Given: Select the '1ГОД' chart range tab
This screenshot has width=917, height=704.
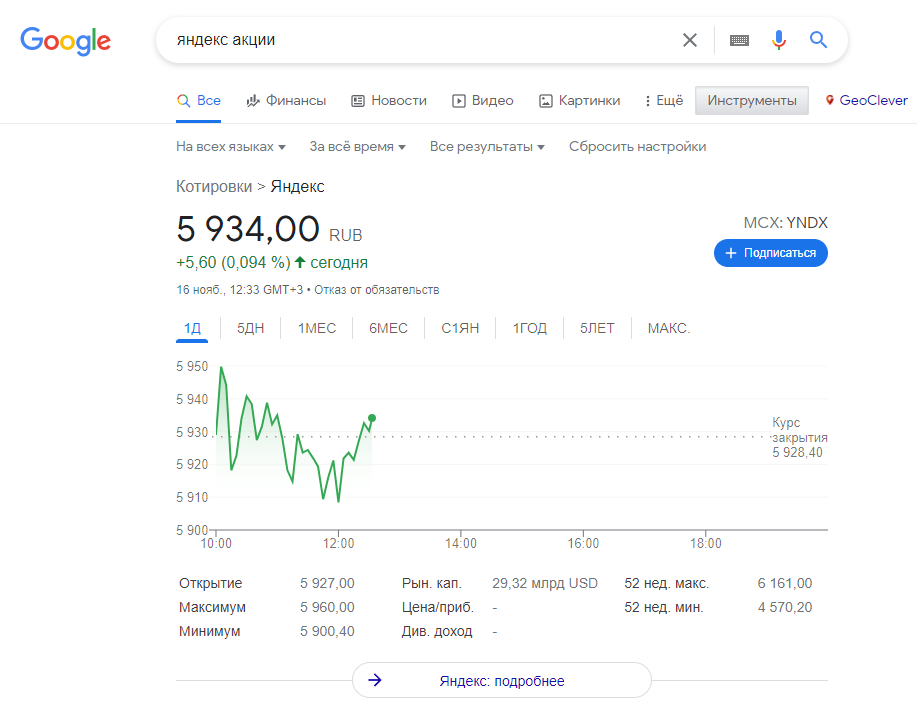Looking at the screenshot, I should pos(530,329).
